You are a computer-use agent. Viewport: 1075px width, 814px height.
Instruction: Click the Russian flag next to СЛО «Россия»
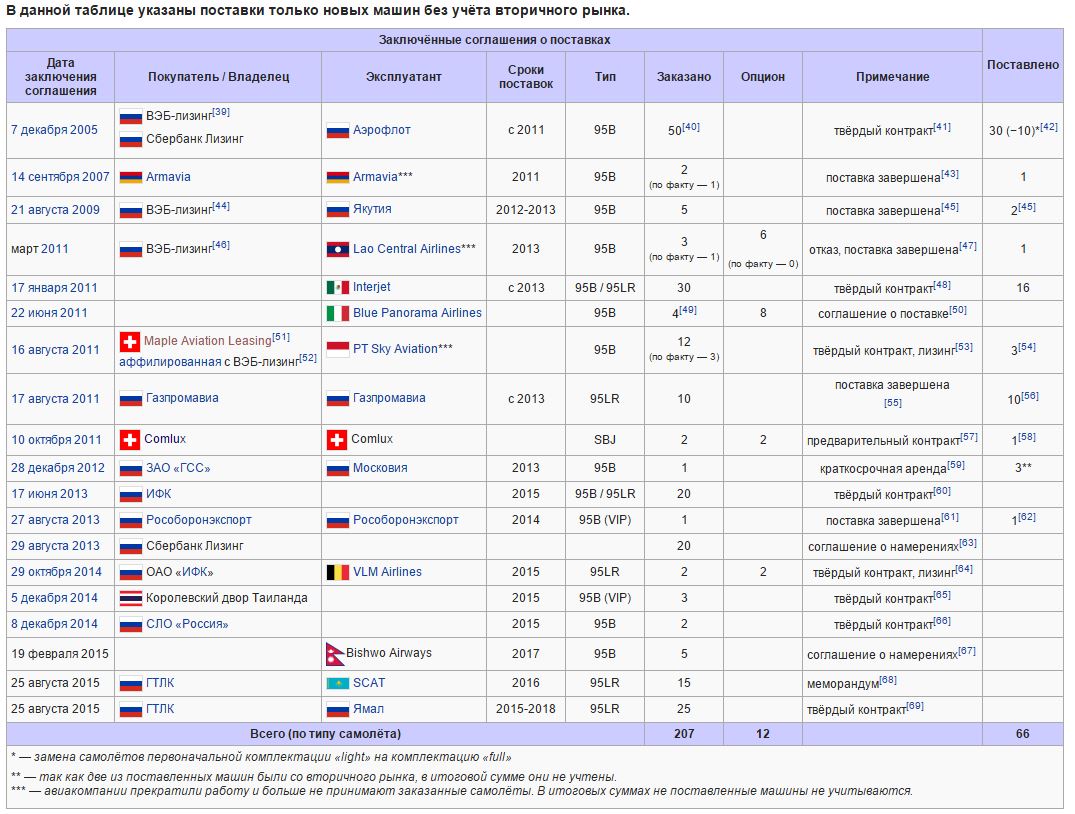coord(130,624)
